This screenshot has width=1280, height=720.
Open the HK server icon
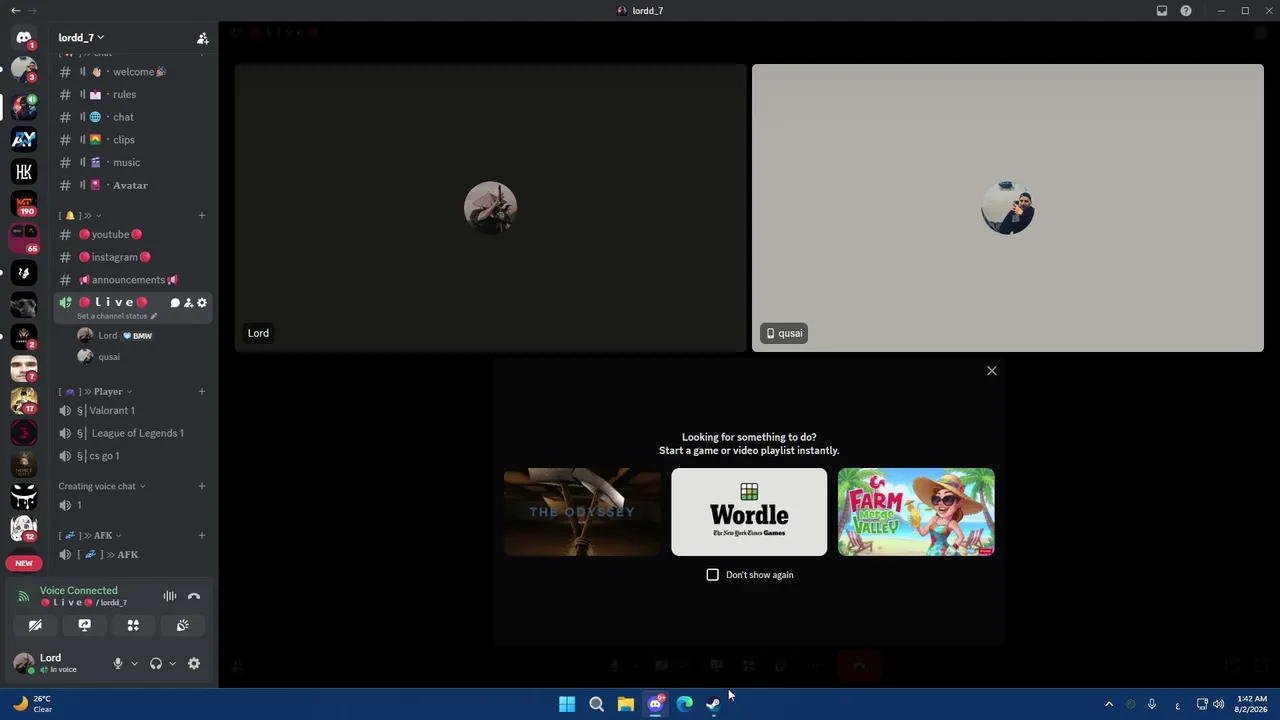point(24,172)
